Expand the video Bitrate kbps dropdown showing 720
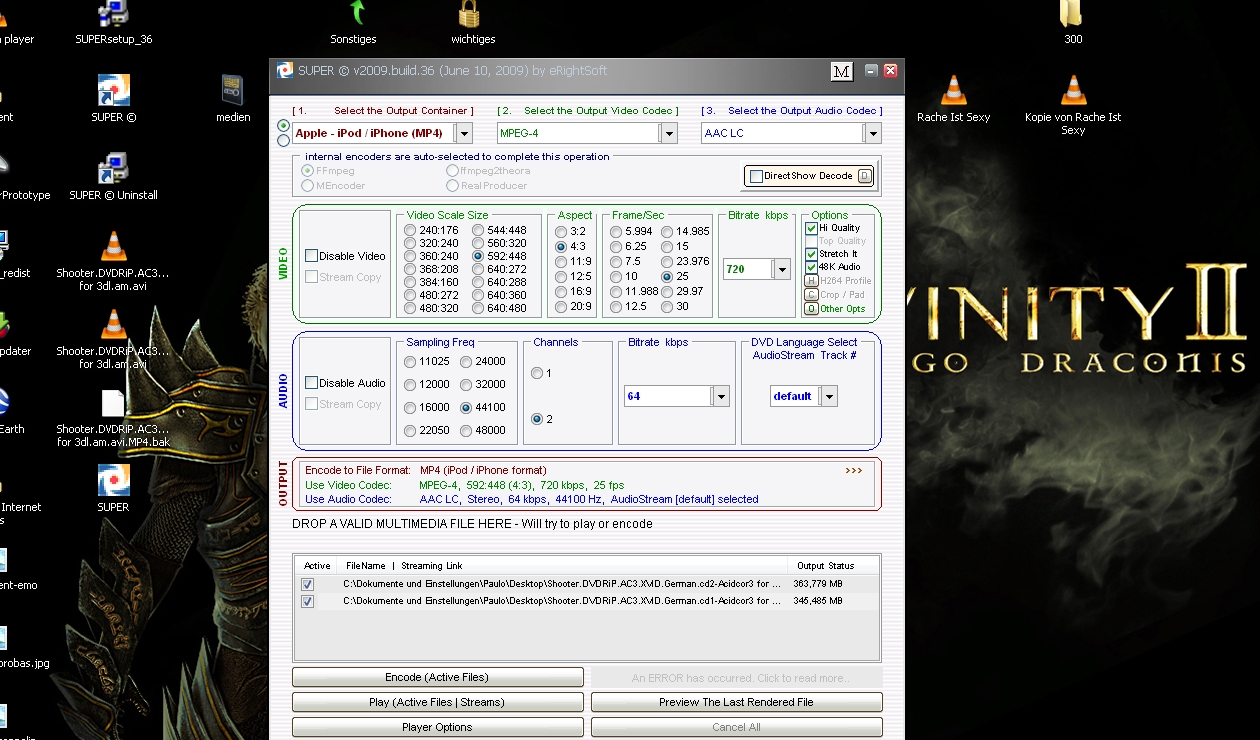The height and width of the screenshot is (740, 1260). coord(782,269)
